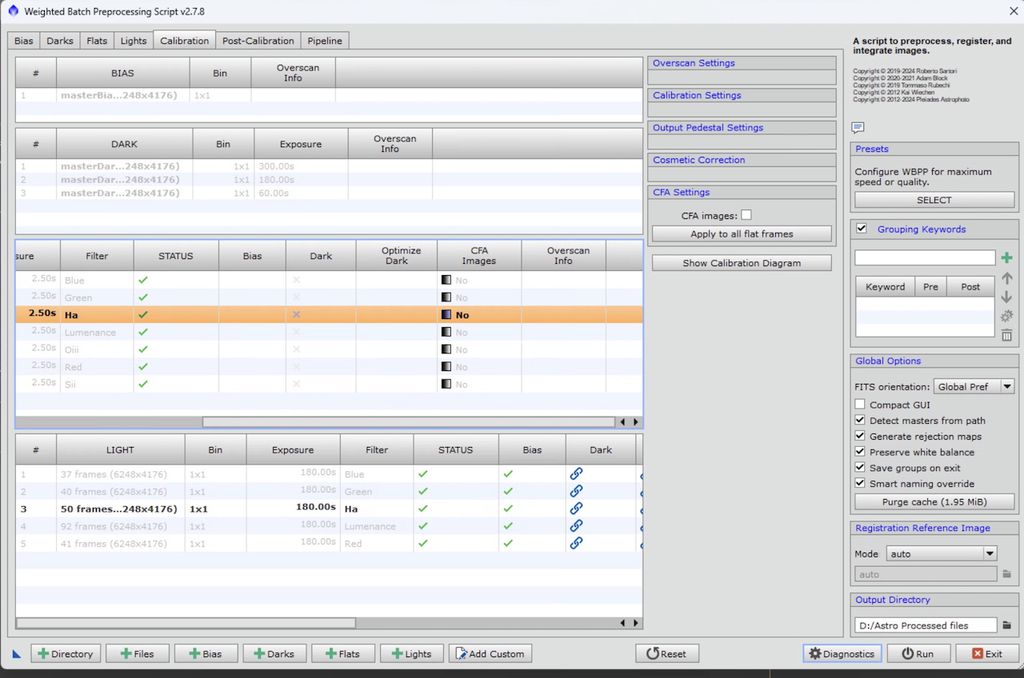Expand the Overscan Settings section

(x=741, y=63)
